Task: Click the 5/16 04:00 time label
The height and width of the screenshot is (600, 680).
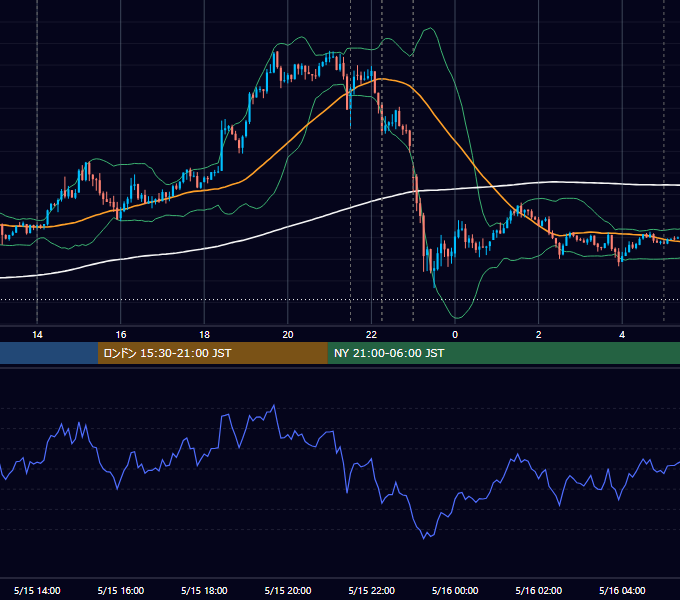Action: pyautogui.click(x=622, y=590)
